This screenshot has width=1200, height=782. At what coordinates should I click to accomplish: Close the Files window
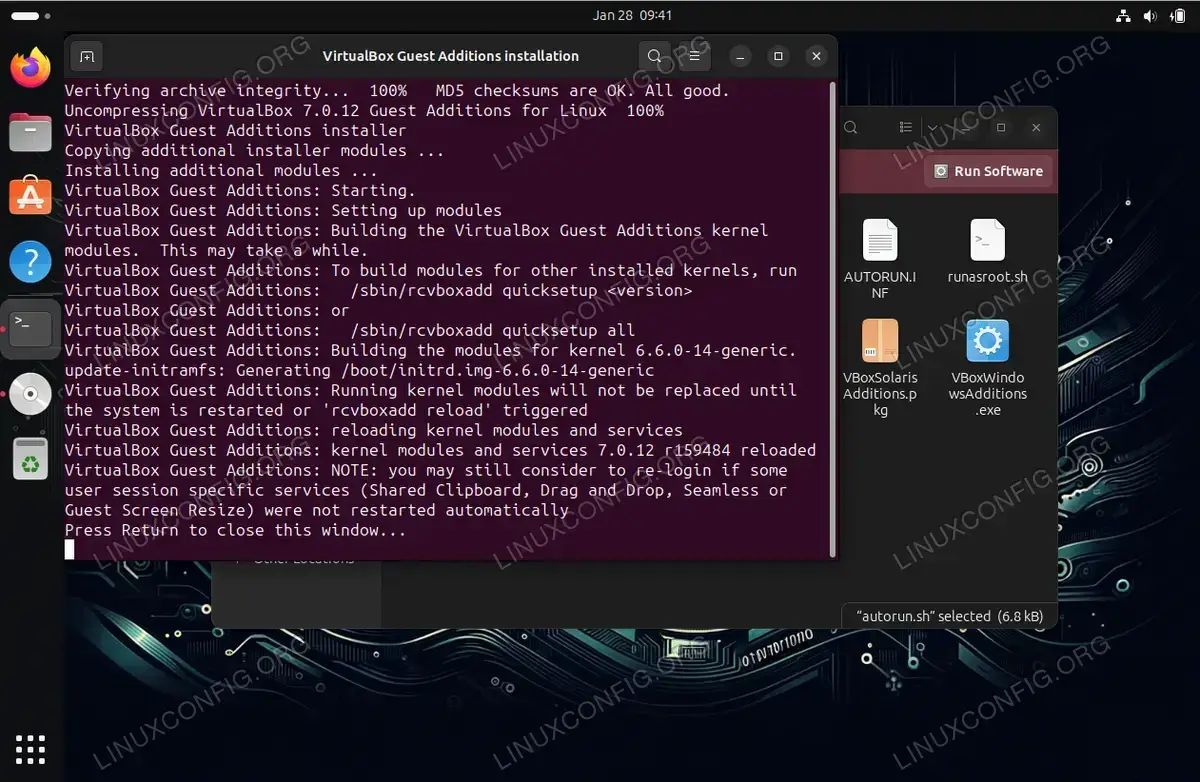point(1036,128)
